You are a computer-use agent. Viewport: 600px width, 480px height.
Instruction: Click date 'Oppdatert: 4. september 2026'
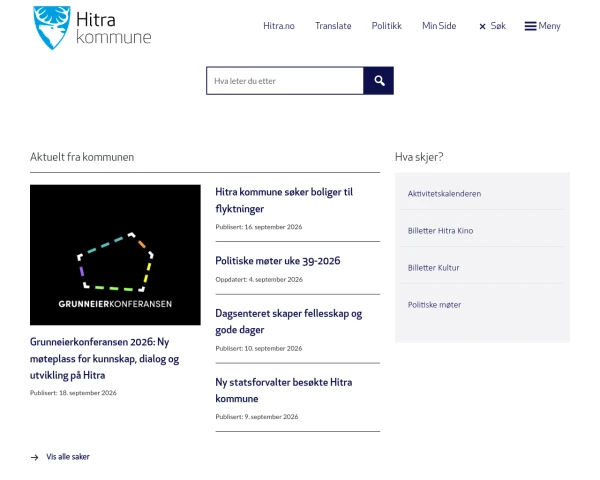point(259,279)
